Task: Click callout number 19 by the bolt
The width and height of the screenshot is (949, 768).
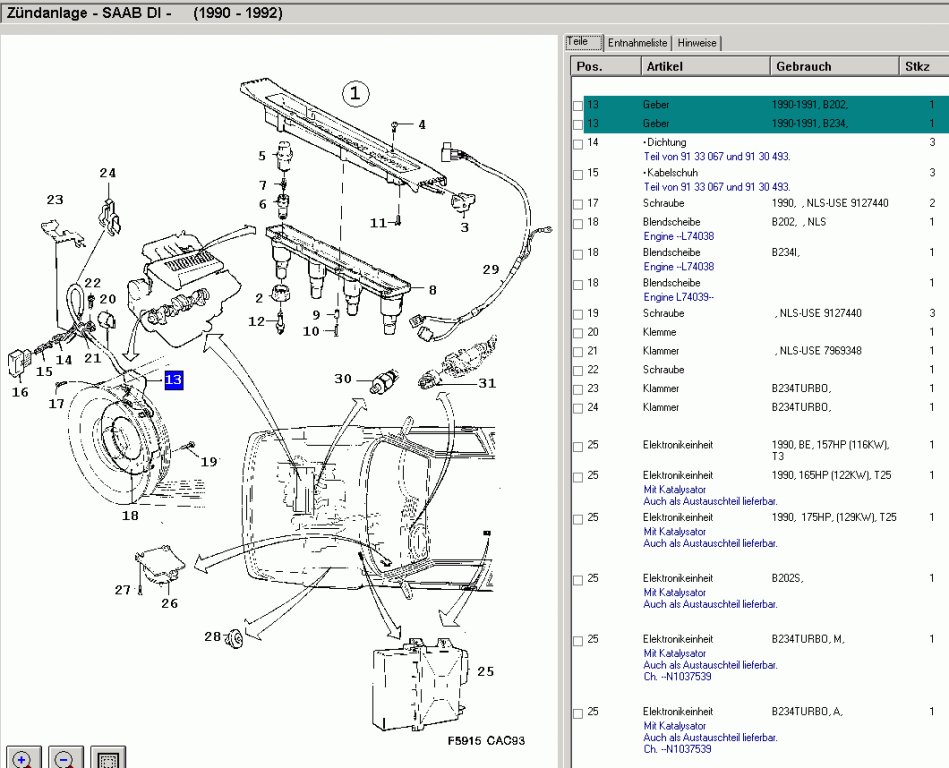Action: 209,462
